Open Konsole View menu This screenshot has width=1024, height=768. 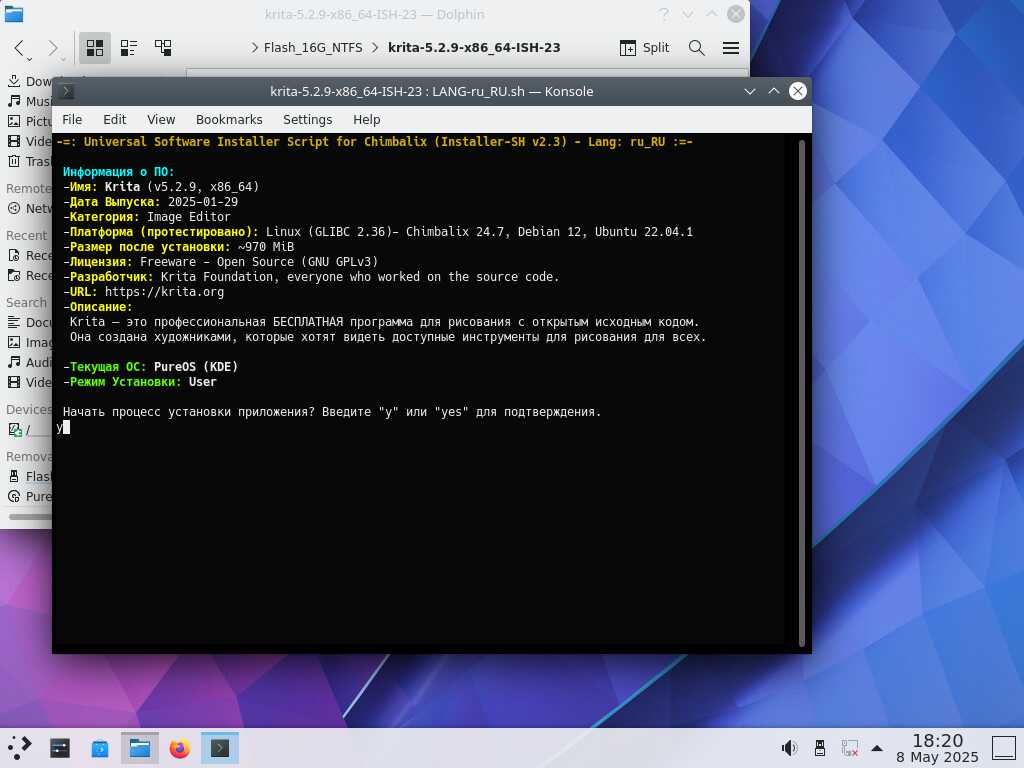(x=161, y=120)
